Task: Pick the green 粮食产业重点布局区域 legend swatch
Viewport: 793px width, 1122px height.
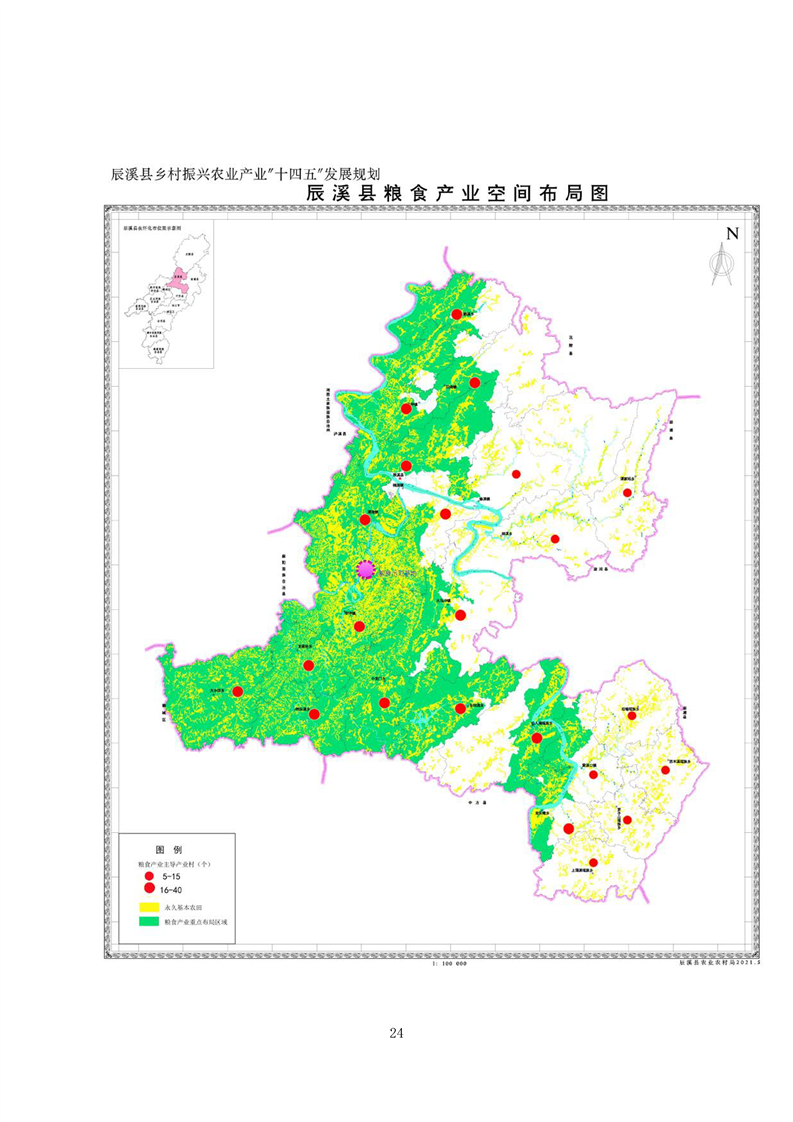Action: tap(148, 920)
